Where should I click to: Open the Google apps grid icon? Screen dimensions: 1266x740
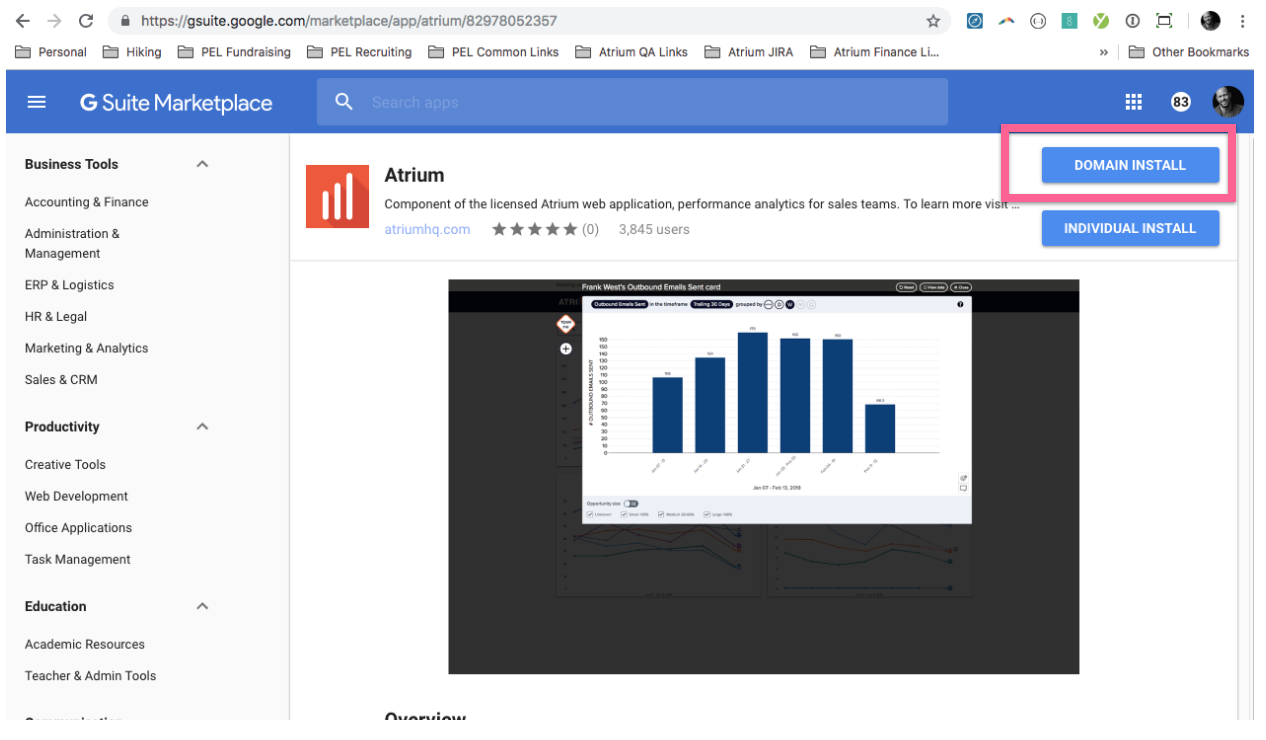1134,102
